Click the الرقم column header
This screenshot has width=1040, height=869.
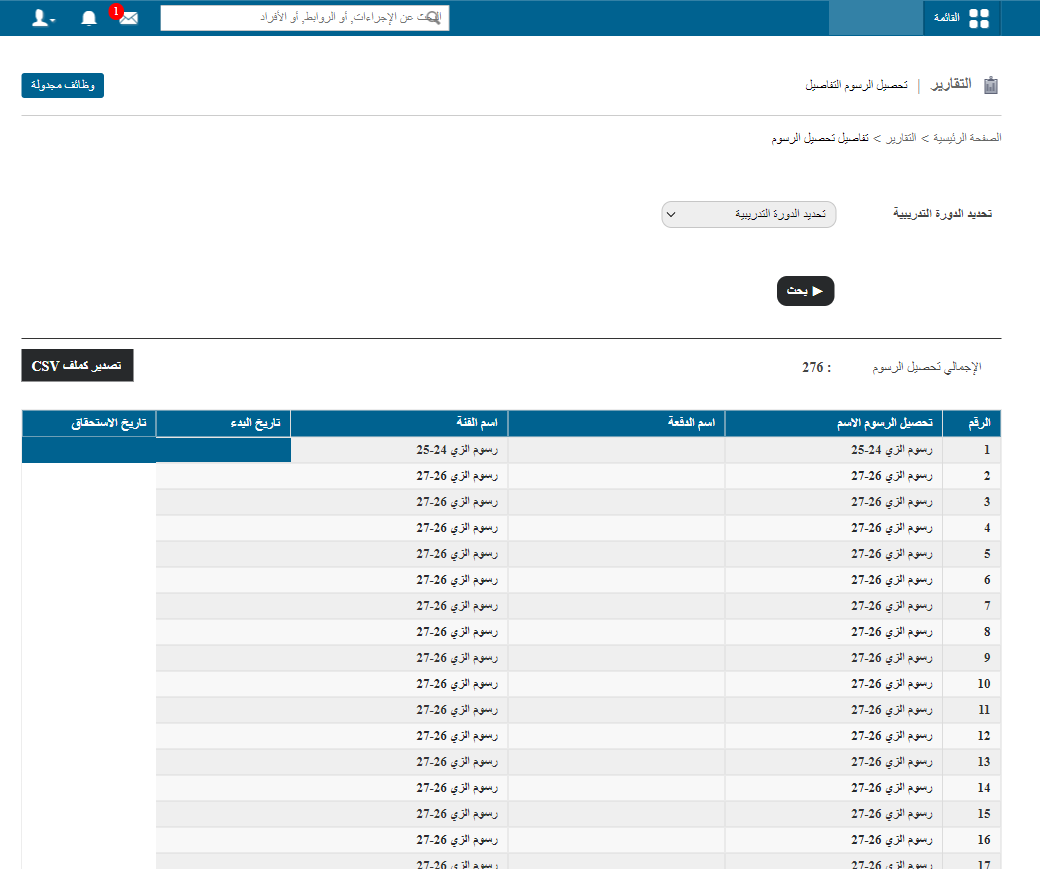pyautogui.click(x=972, y=423)
